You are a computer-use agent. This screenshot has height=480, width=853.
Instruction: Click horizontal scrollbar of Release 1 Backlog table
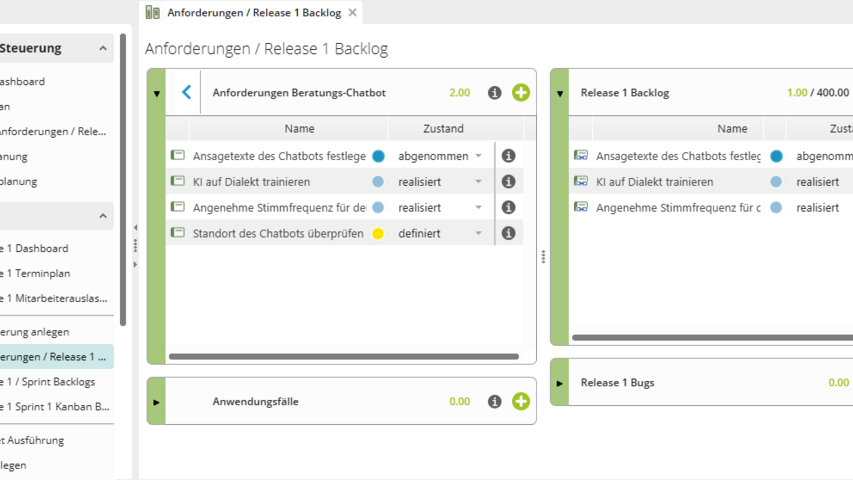pos(712,337)
